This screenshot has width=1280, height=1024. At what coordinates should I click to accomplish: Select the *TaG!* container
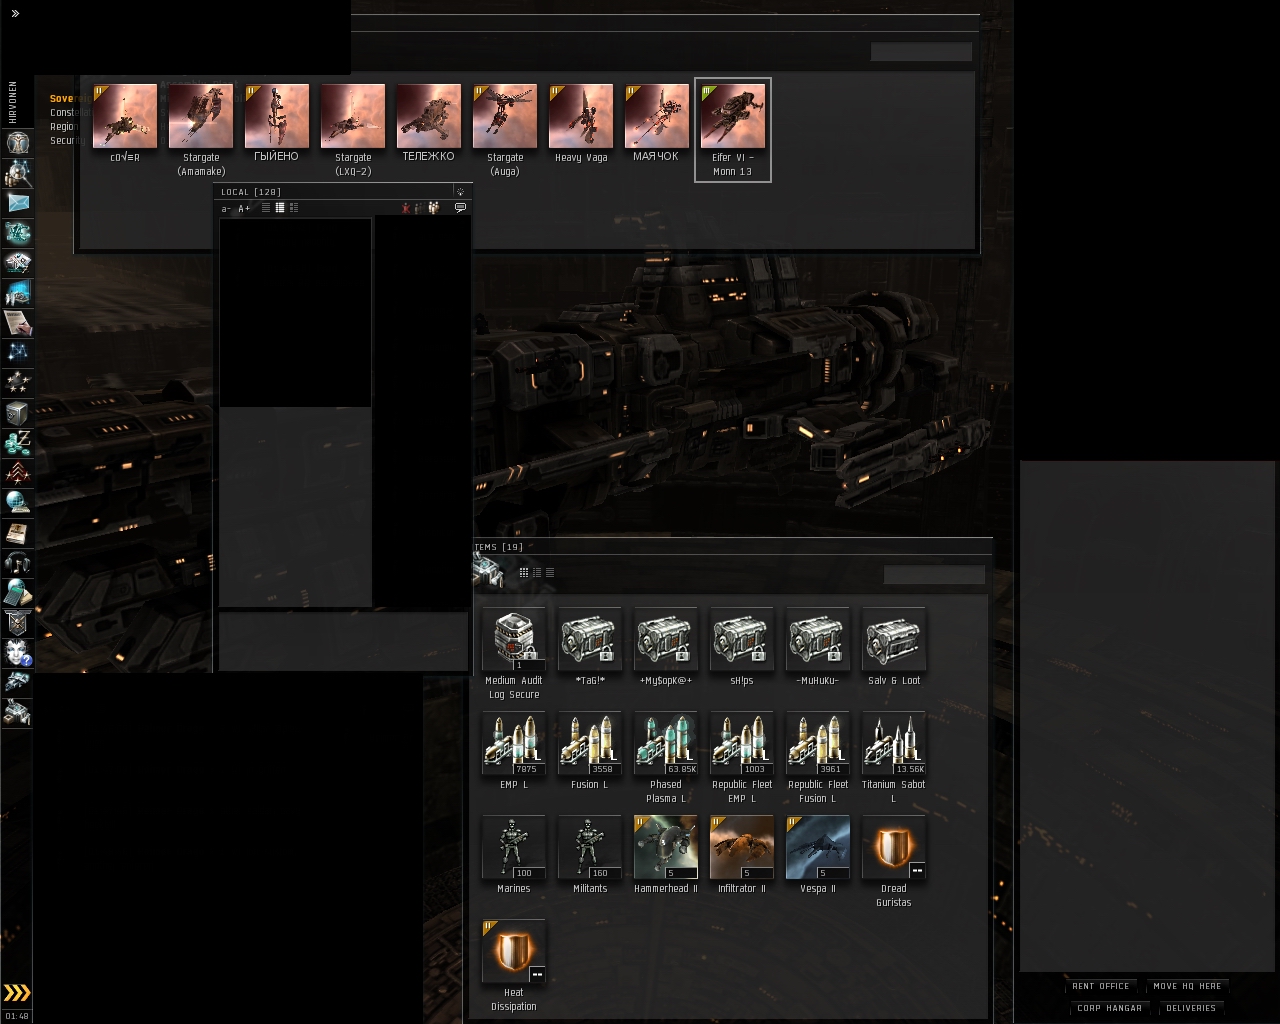point(590,647)
